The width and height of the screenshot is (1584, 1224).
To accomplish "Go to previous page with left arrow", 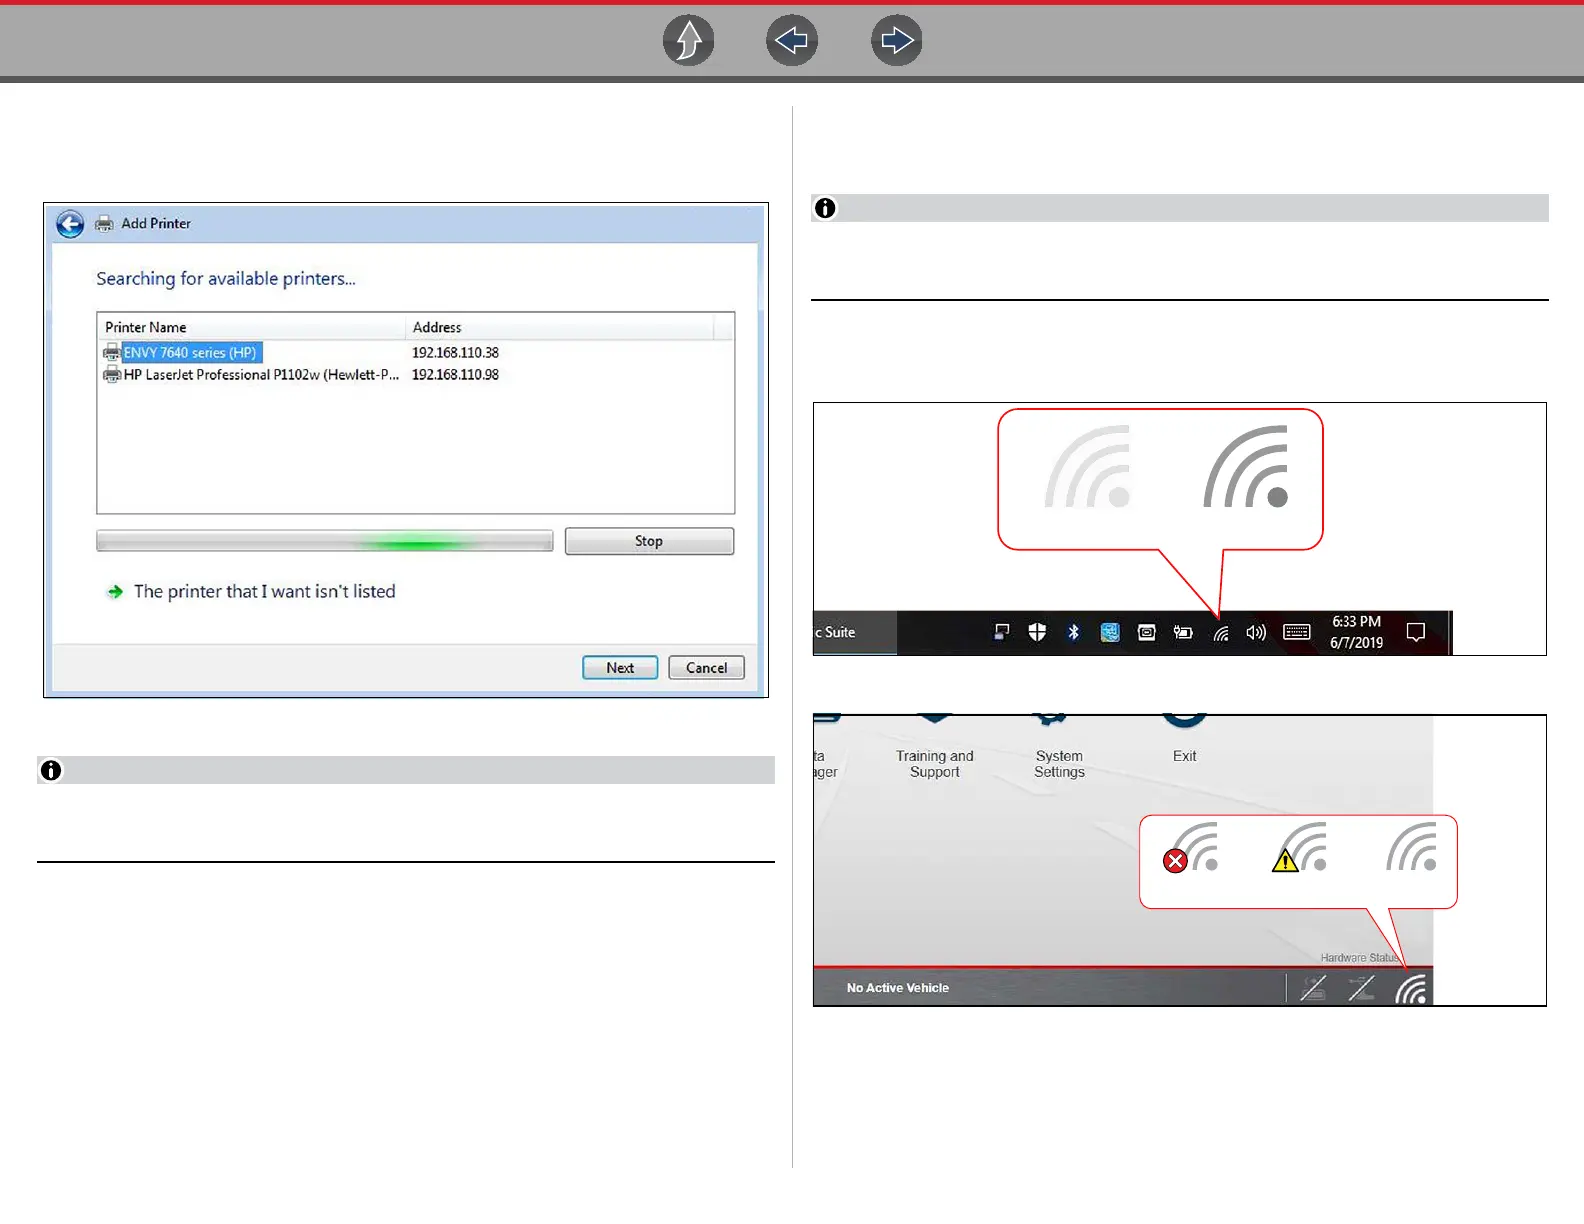I will (x=792, y=41).
